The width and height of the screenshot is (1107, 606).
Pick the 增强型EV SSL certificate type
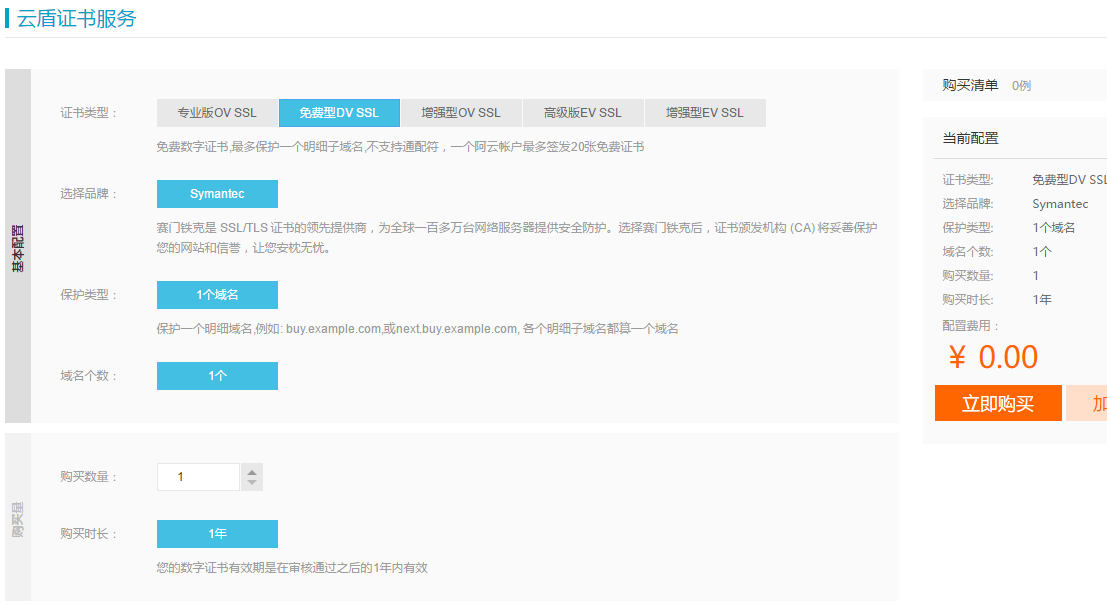[705, 113]
